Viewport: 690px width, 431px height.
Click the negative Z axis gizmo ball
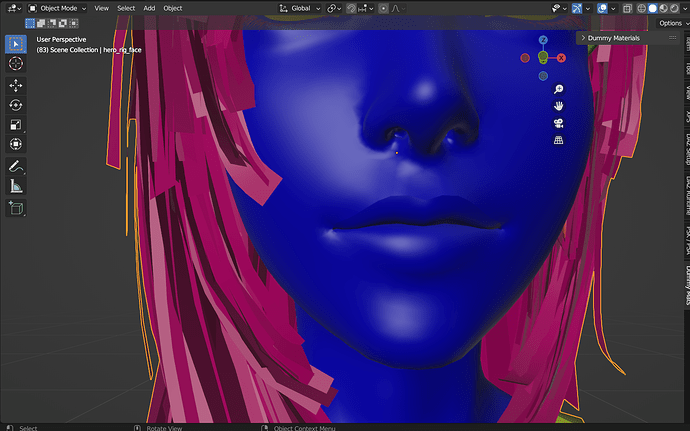coord(543,76)
